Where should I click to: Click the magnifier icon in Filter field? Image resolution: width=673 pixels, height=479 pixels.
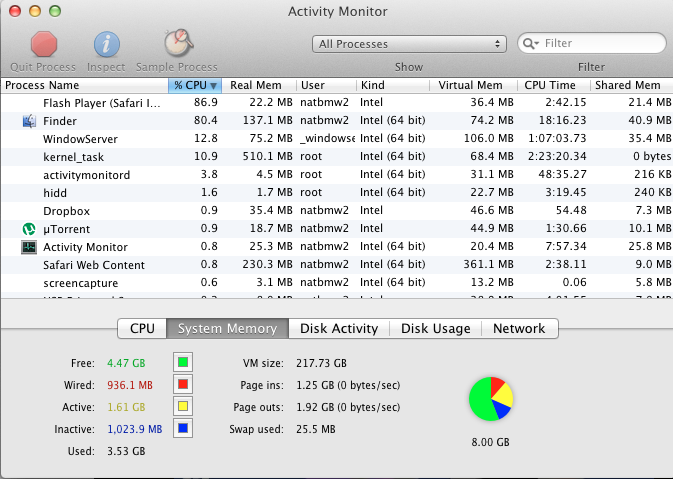[531, 43]
